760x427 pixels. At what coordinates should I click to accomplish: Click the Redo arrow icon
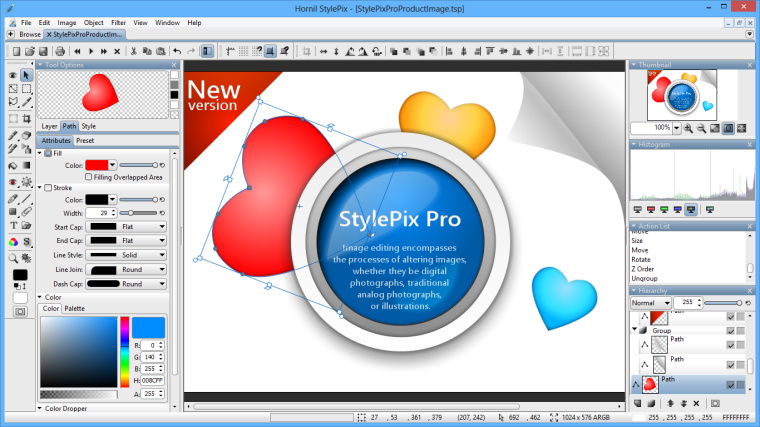pyautogui.click(x=191, y=51)
